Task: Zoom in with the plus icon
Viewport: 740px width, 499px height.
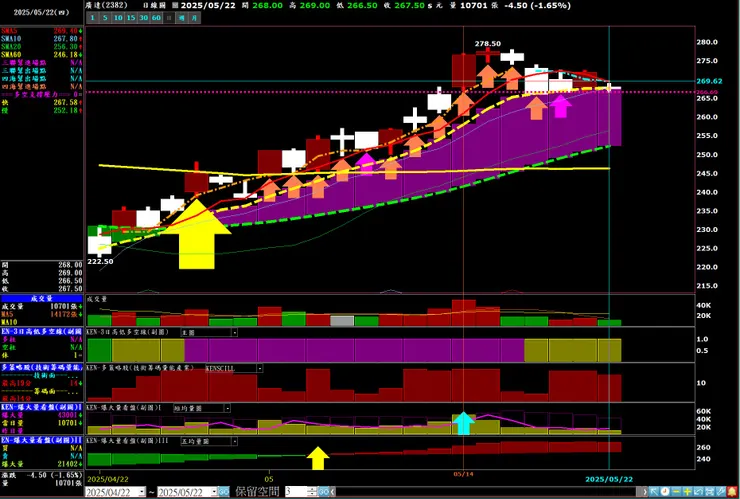Action: 687,491
